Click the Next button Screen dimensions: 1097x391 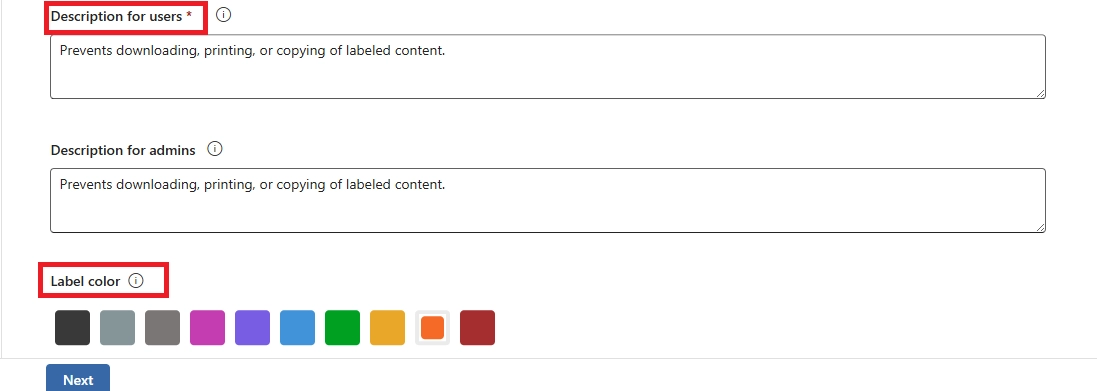[x=78, y=378]
